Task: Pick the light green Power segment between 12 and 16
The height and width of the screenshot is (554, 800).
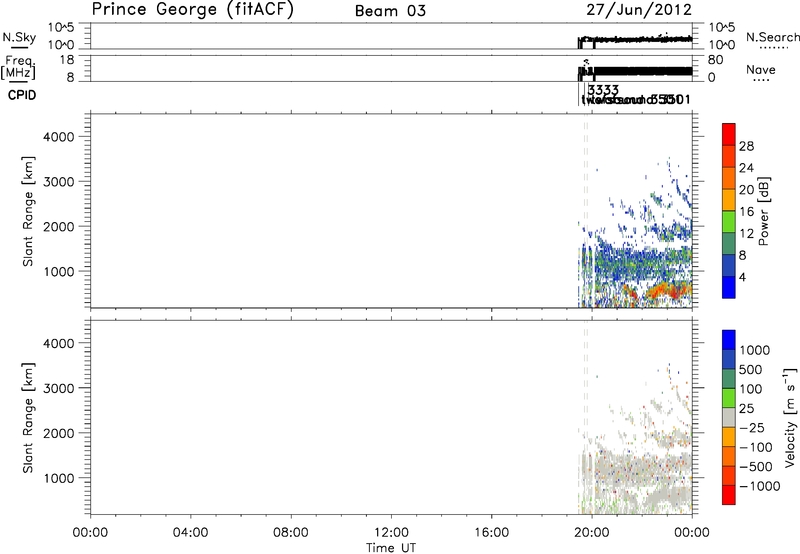Action: point(729,222)
